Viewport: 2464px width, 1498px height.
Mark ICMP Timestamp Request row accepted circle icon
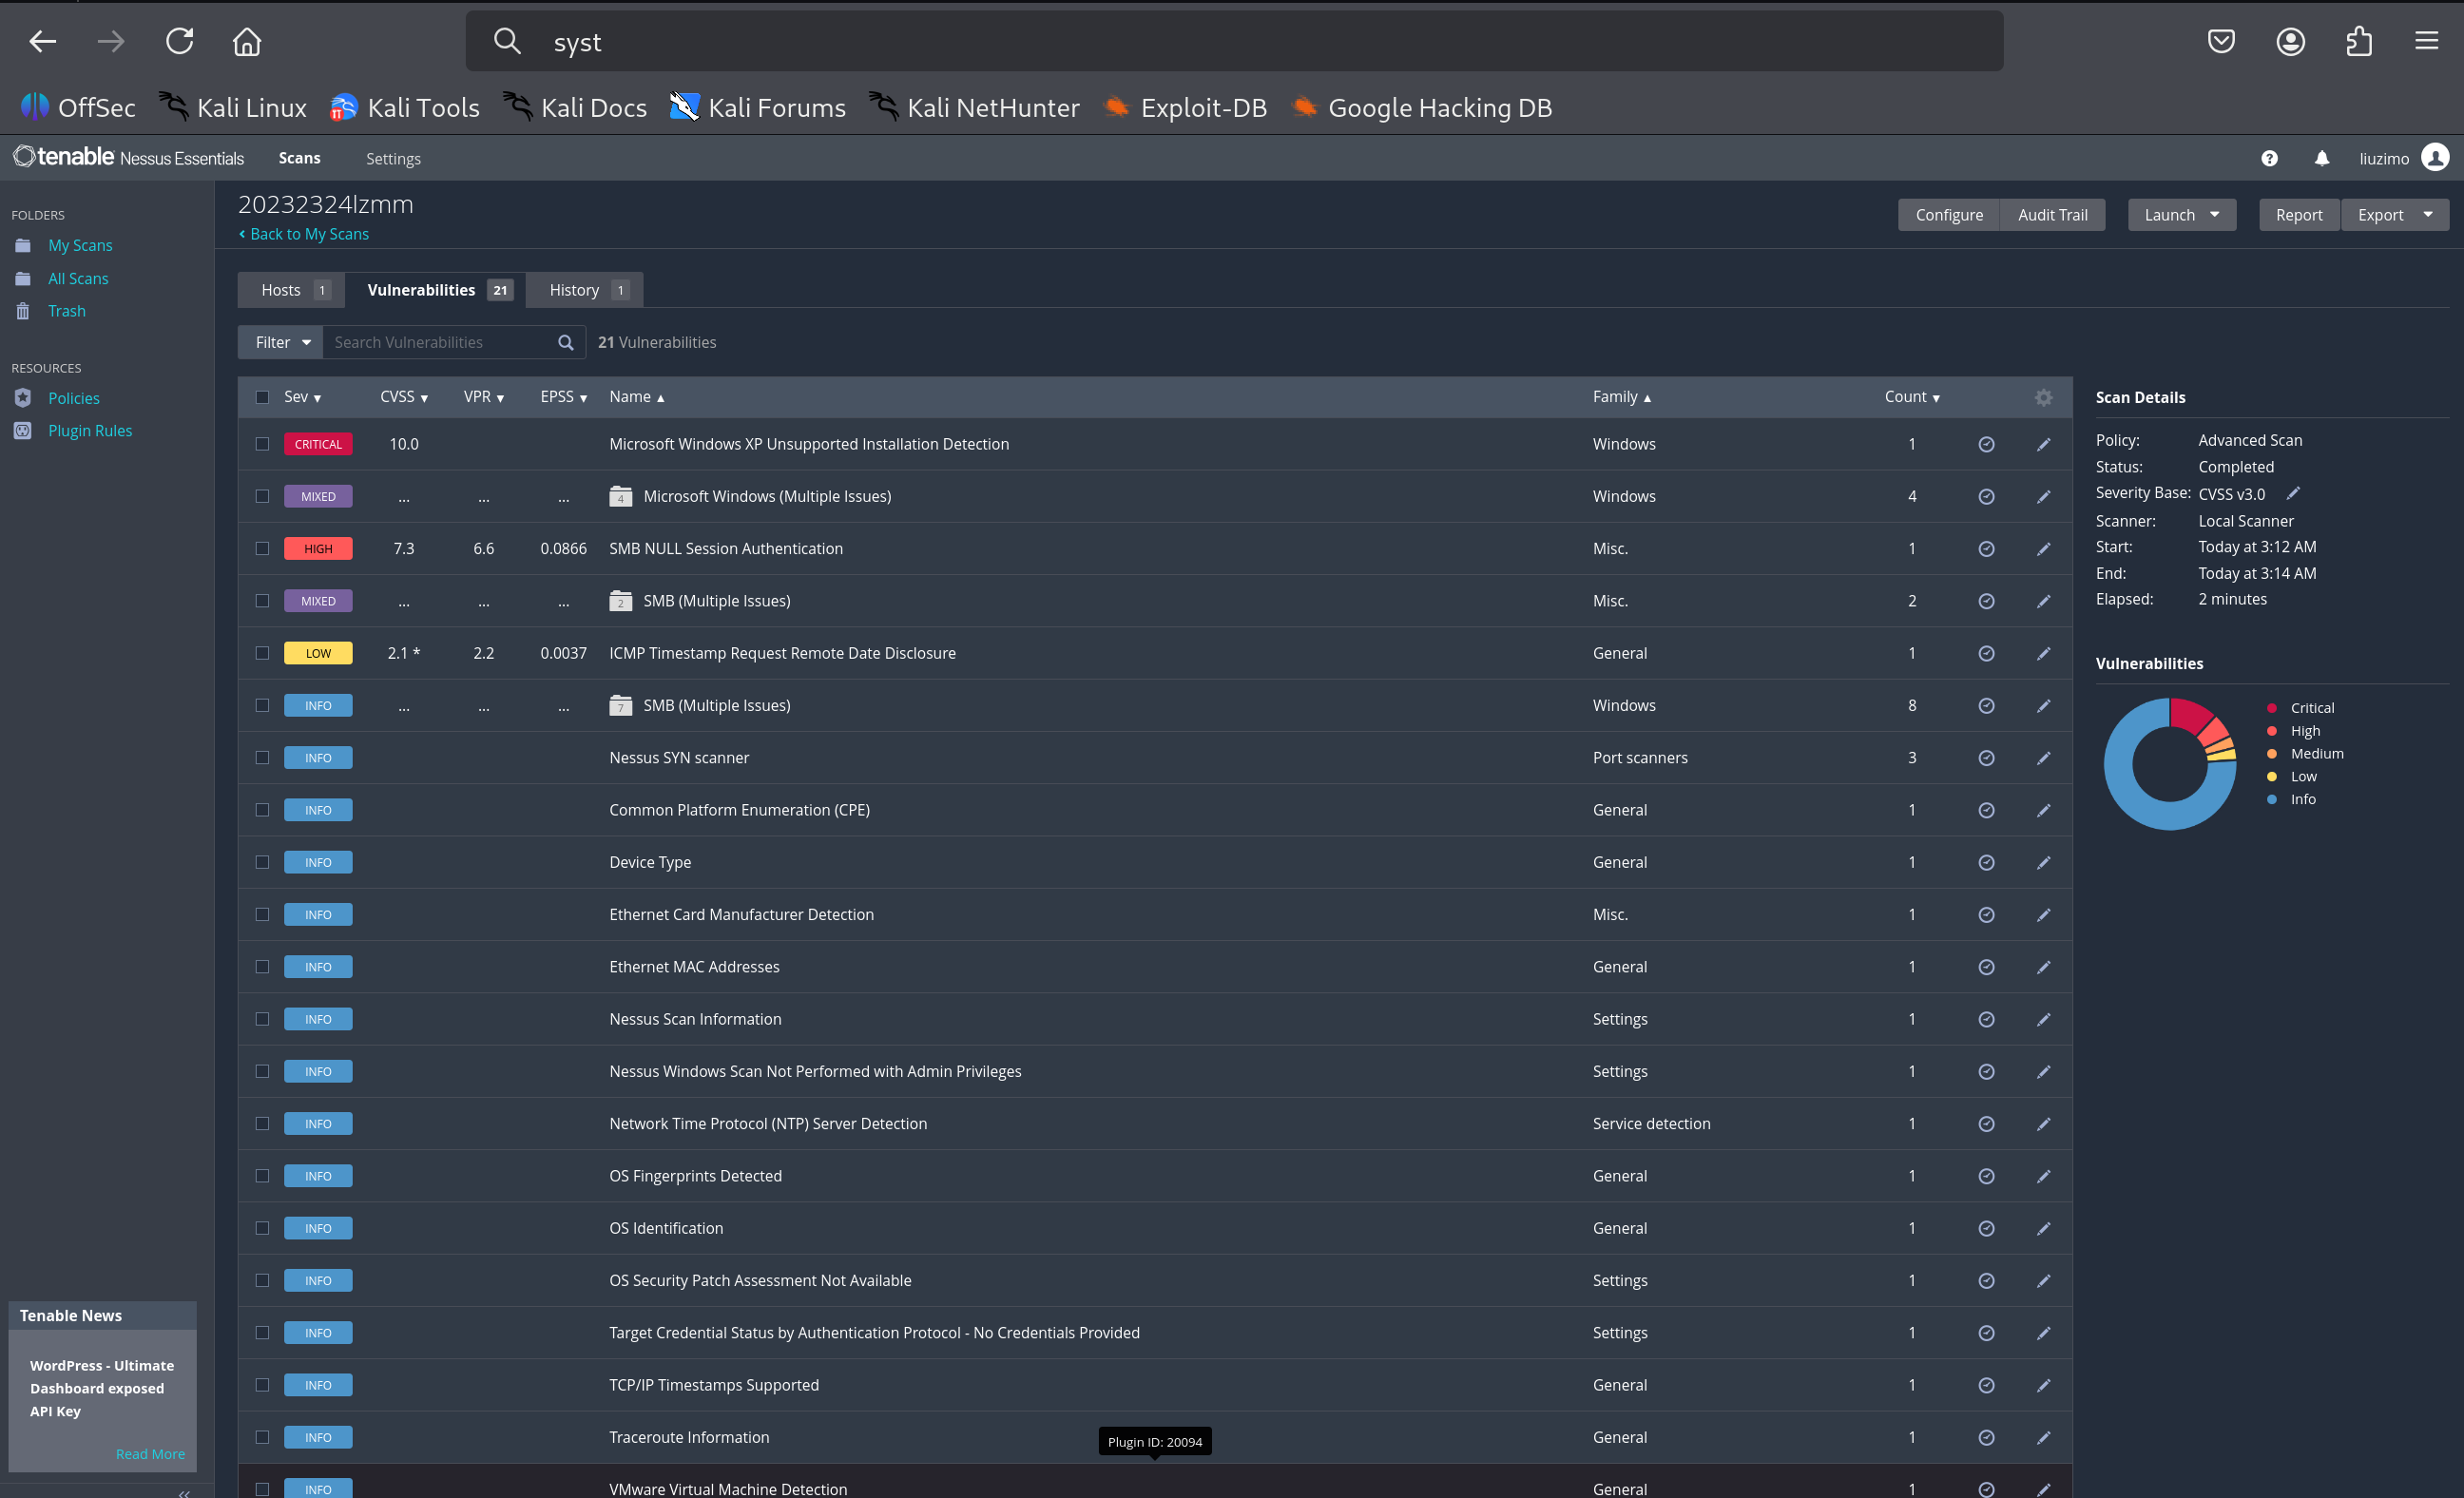[1986, 653]
